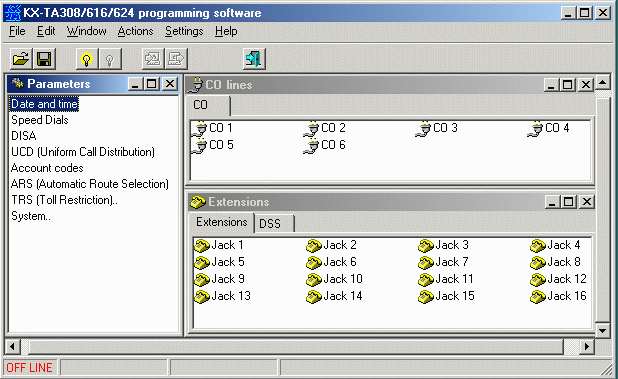This screenshot has height=379, width=618.
Task: Open the File menu
Action: [17, 31]
